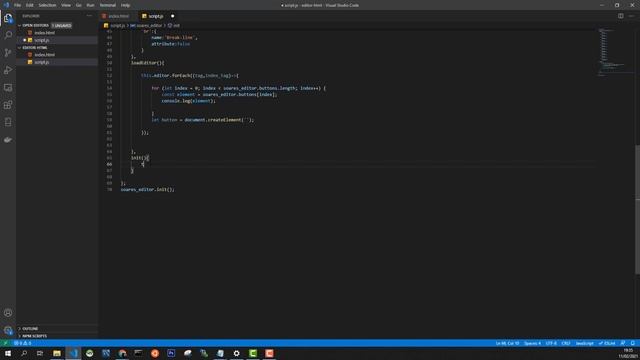Open File Explorer from the taskbar

57,353
